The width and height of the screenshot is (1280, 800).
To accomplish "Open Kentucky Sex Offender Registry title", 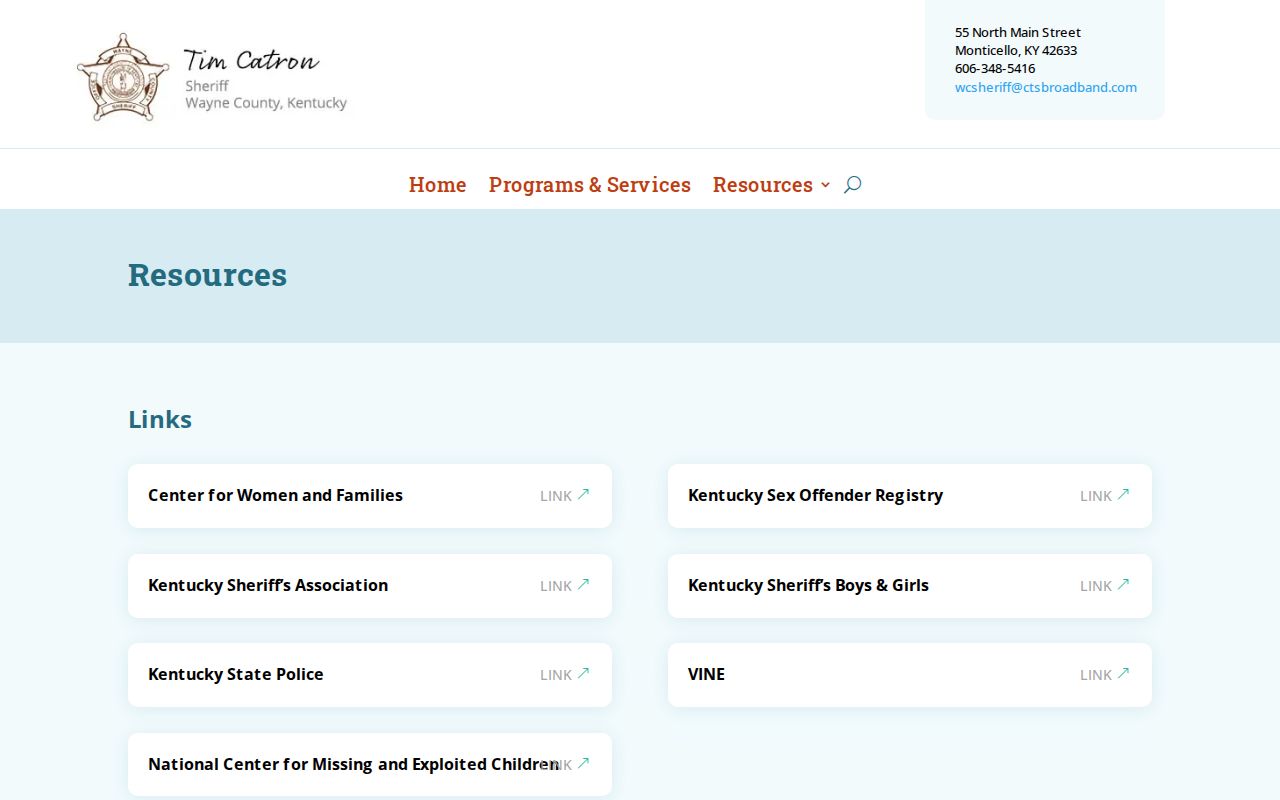I will pos(815,495).
